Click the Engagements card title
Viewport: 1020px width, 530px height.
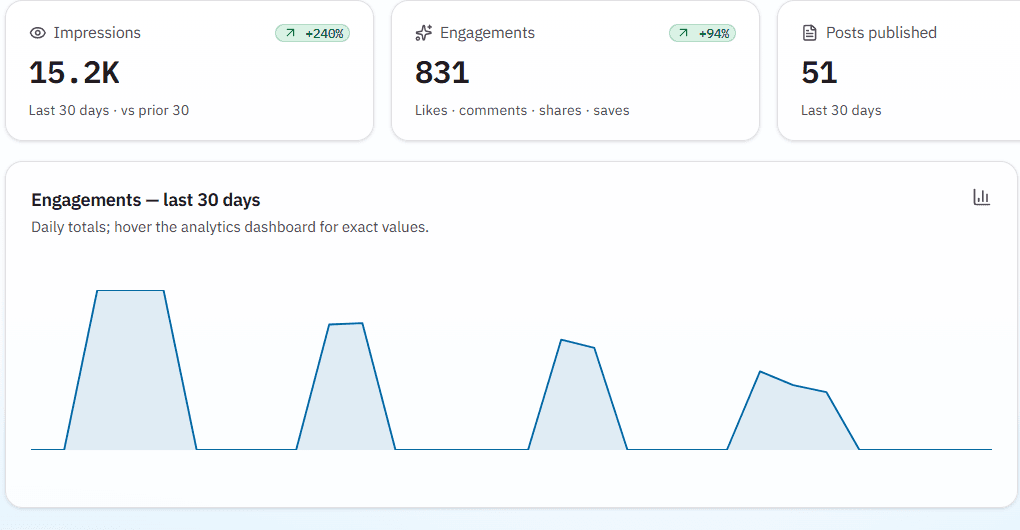[x=487, y=33]
